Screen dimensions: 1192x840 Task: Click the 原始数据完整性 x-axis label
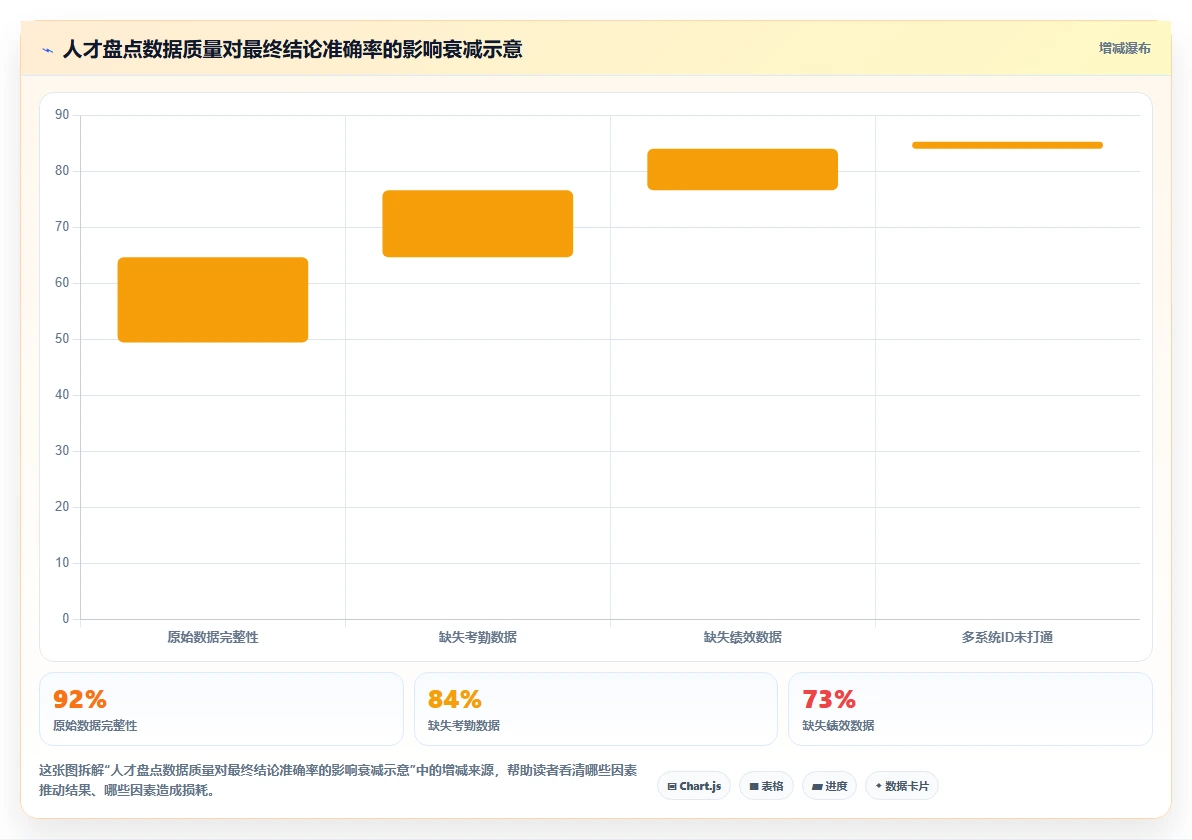click(213, 637)
